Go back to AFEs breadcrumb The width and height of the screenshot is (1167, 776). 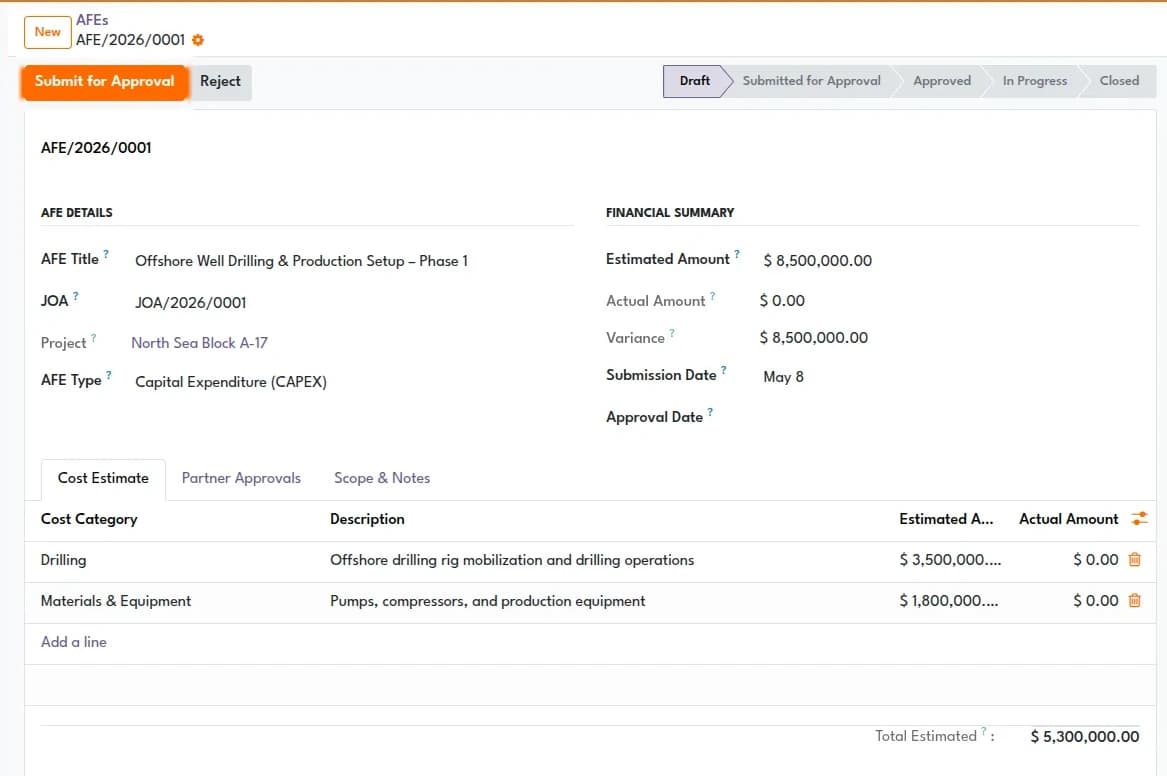pyautogui.click(x=92, y=20)
